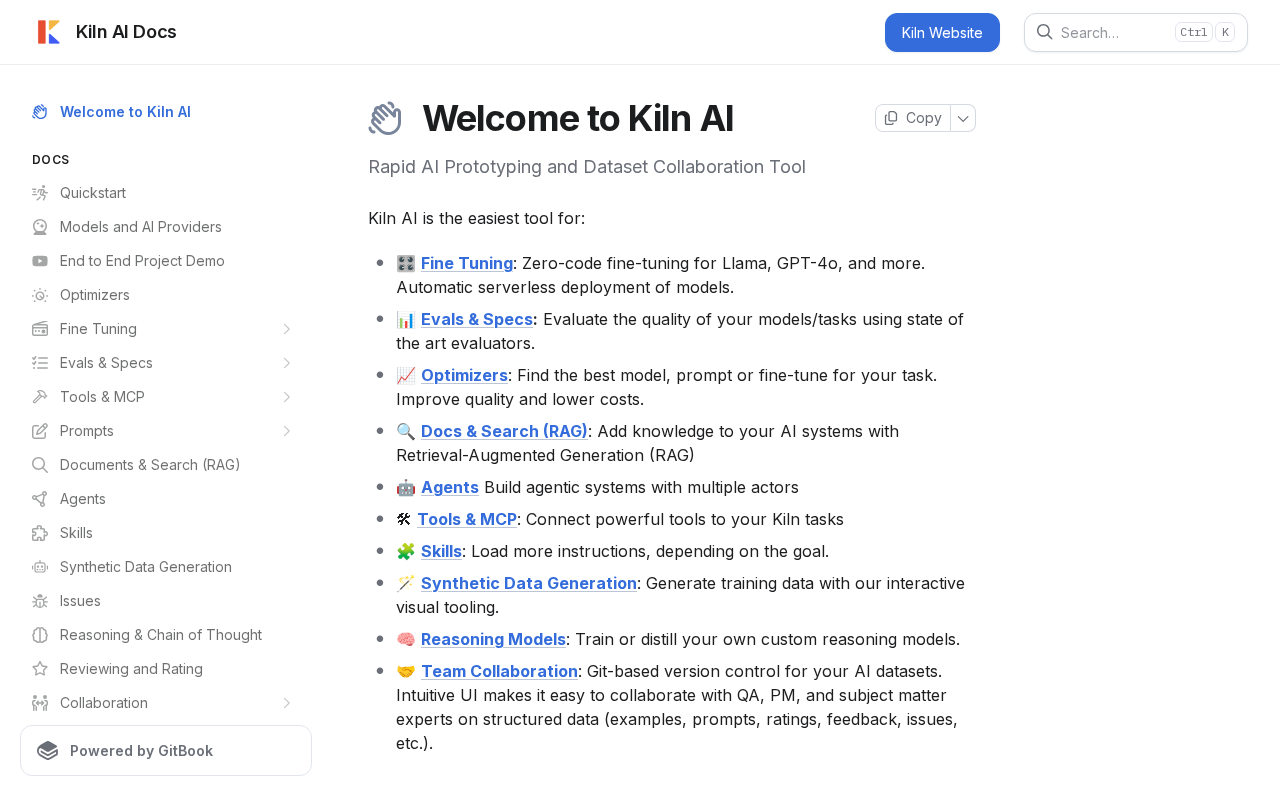This screenshot has height=800, width=1280.
Task: Click the Kiln Website button
Action: click(942, 32)
